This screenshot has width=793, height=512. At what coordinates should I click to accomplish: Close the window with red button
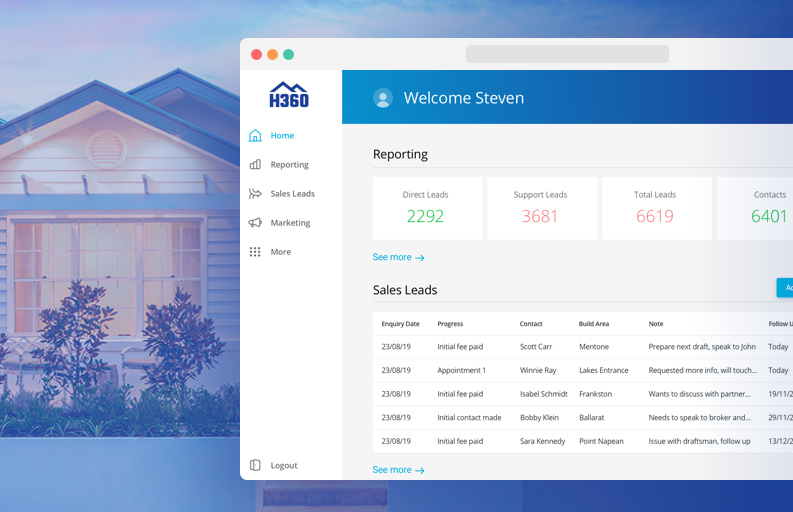tap(256, 55)
